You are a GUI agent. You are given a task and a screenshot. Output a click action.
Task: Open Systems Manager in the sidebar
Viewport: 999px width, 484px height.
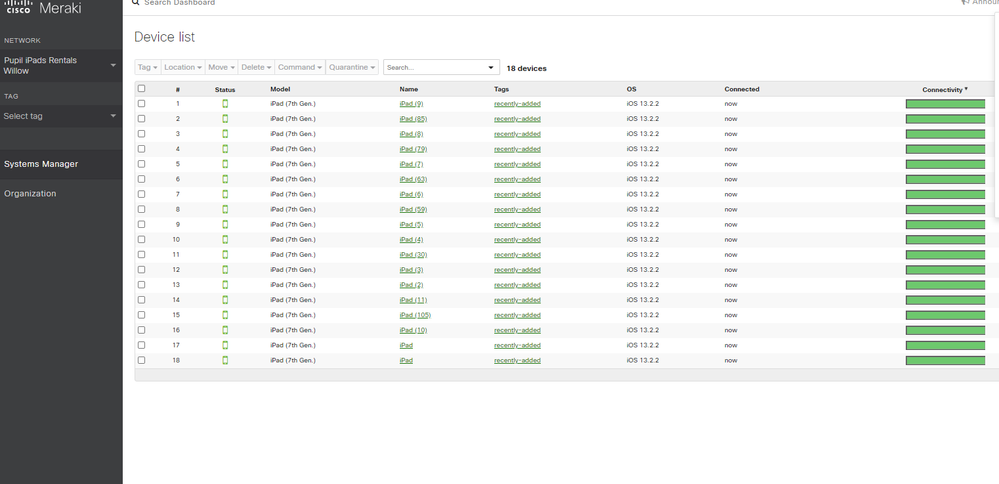[41, 164]
